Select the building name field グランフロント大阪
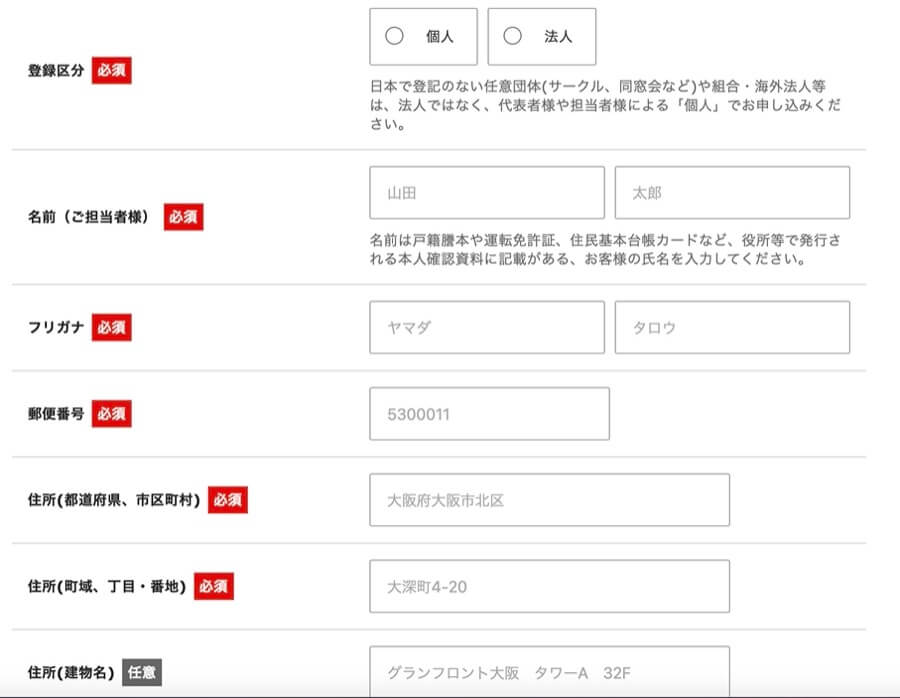900x698 pixels. pyautogui.click(x=549, y=672)
